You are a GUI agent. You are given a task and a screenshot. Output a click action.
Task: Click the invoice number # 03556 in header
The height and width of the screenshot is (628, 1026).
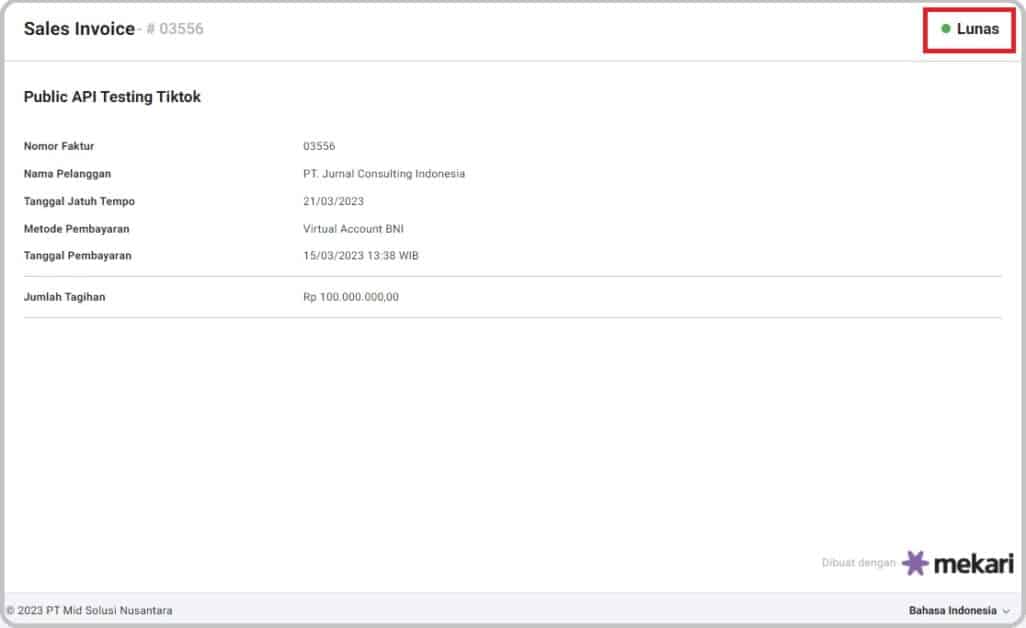coord(175,29)
